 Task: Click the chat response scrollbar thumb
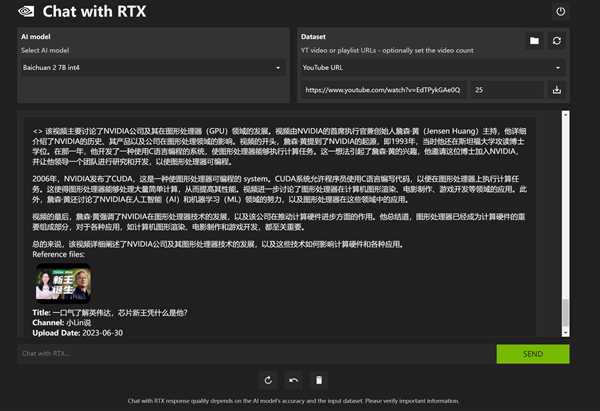pos(566,312)
